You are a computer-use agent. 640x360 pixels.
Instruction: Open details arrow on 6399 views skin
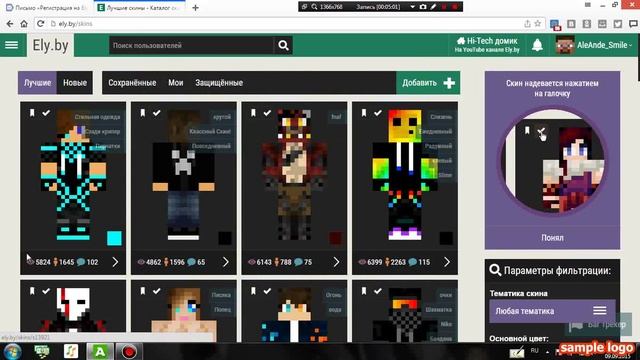447,262
